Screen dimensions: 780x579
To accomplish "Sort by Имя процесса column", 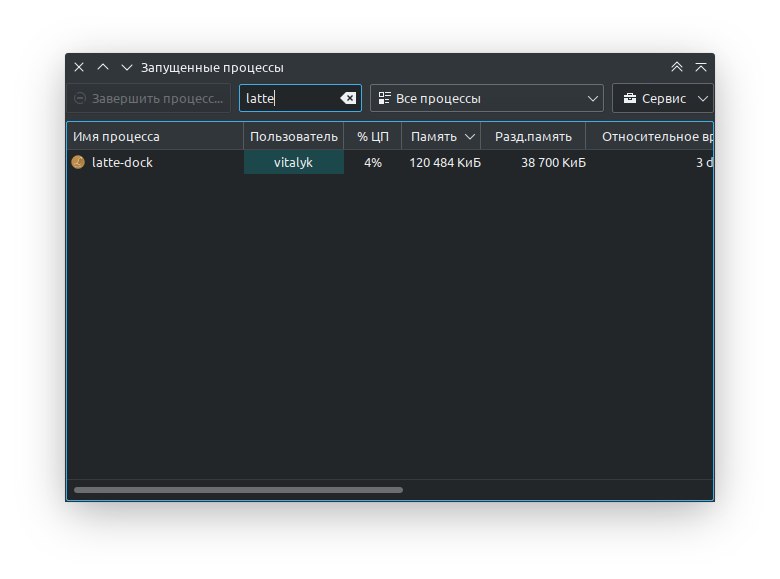I will click(x=155, y=136).
